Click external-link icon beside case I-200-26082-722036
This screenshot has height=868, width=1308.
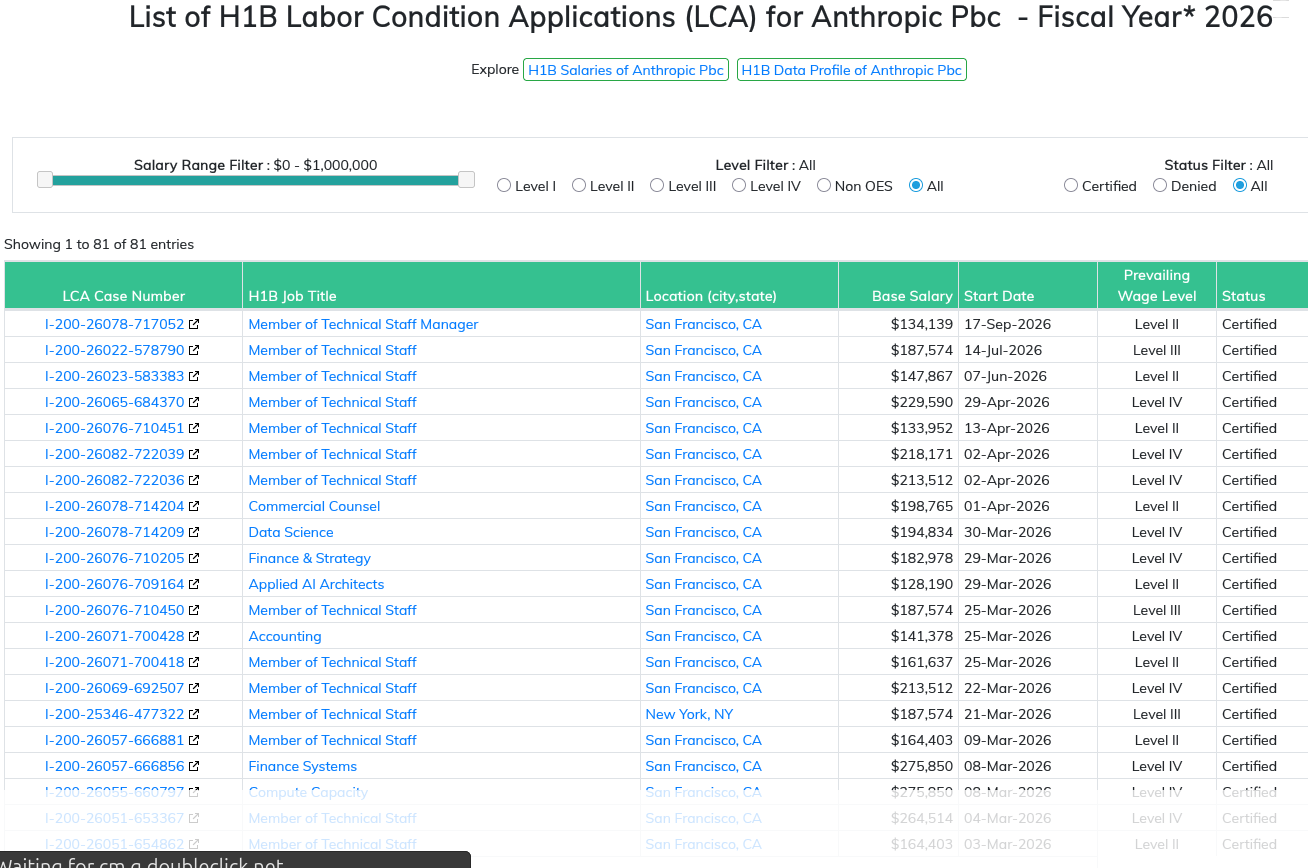click(x=194, y=480)
